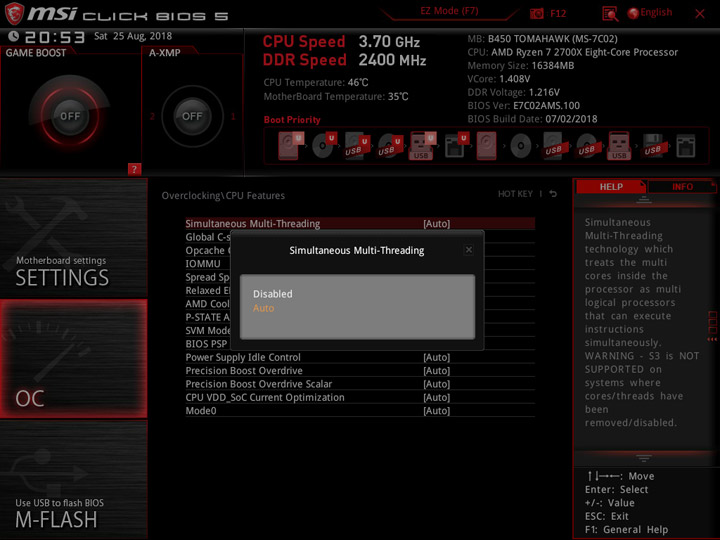Image resolution: width=720 pixels, height=540 pixels.
Task: Select A-XMP profile 2
Action: [152, 116]
